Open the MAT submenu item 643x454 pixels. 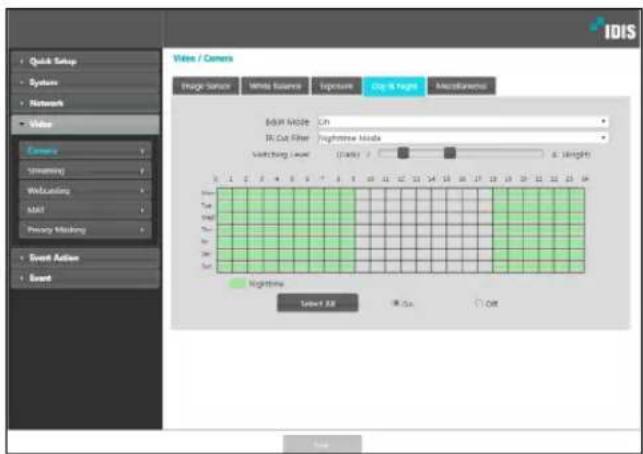click(x=85, y=210)
